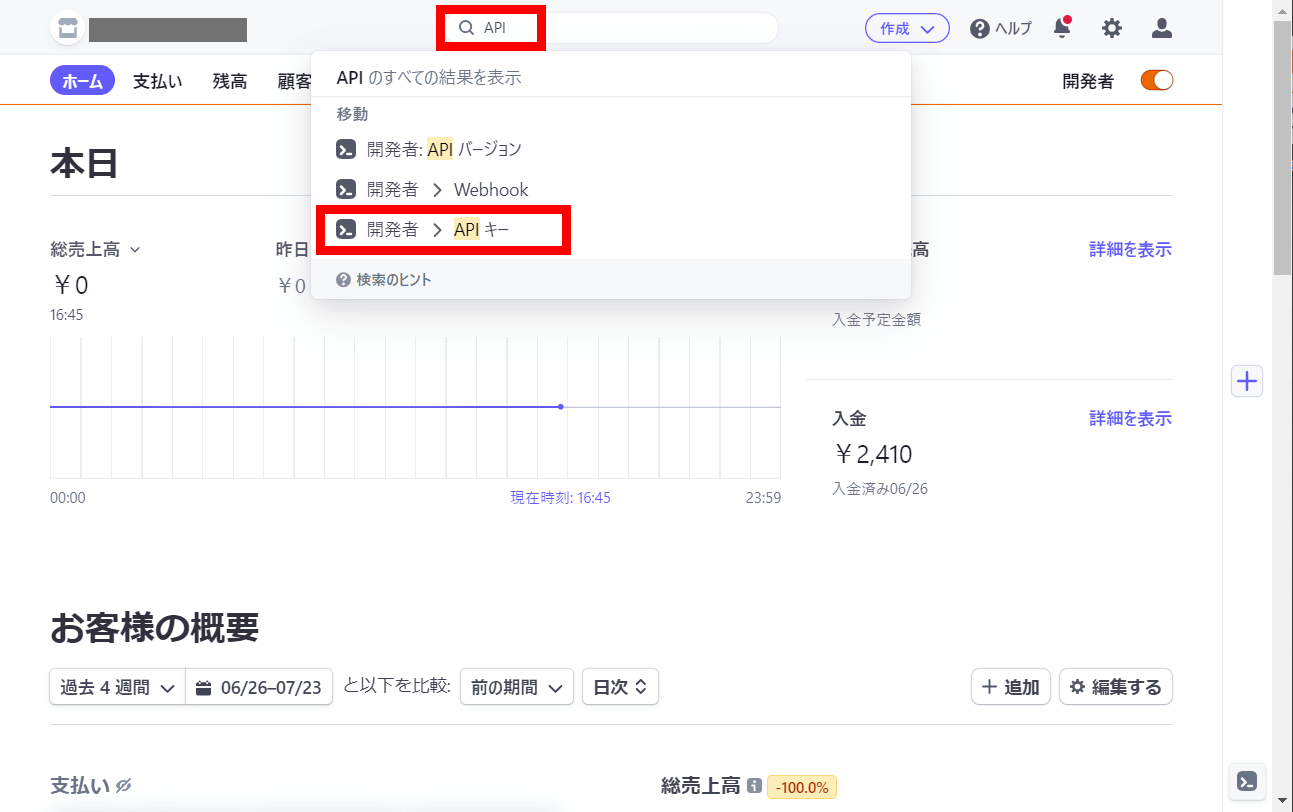Click the -100.0% change badge
The height and width of the screenshot is (812, 1293).
802,787
